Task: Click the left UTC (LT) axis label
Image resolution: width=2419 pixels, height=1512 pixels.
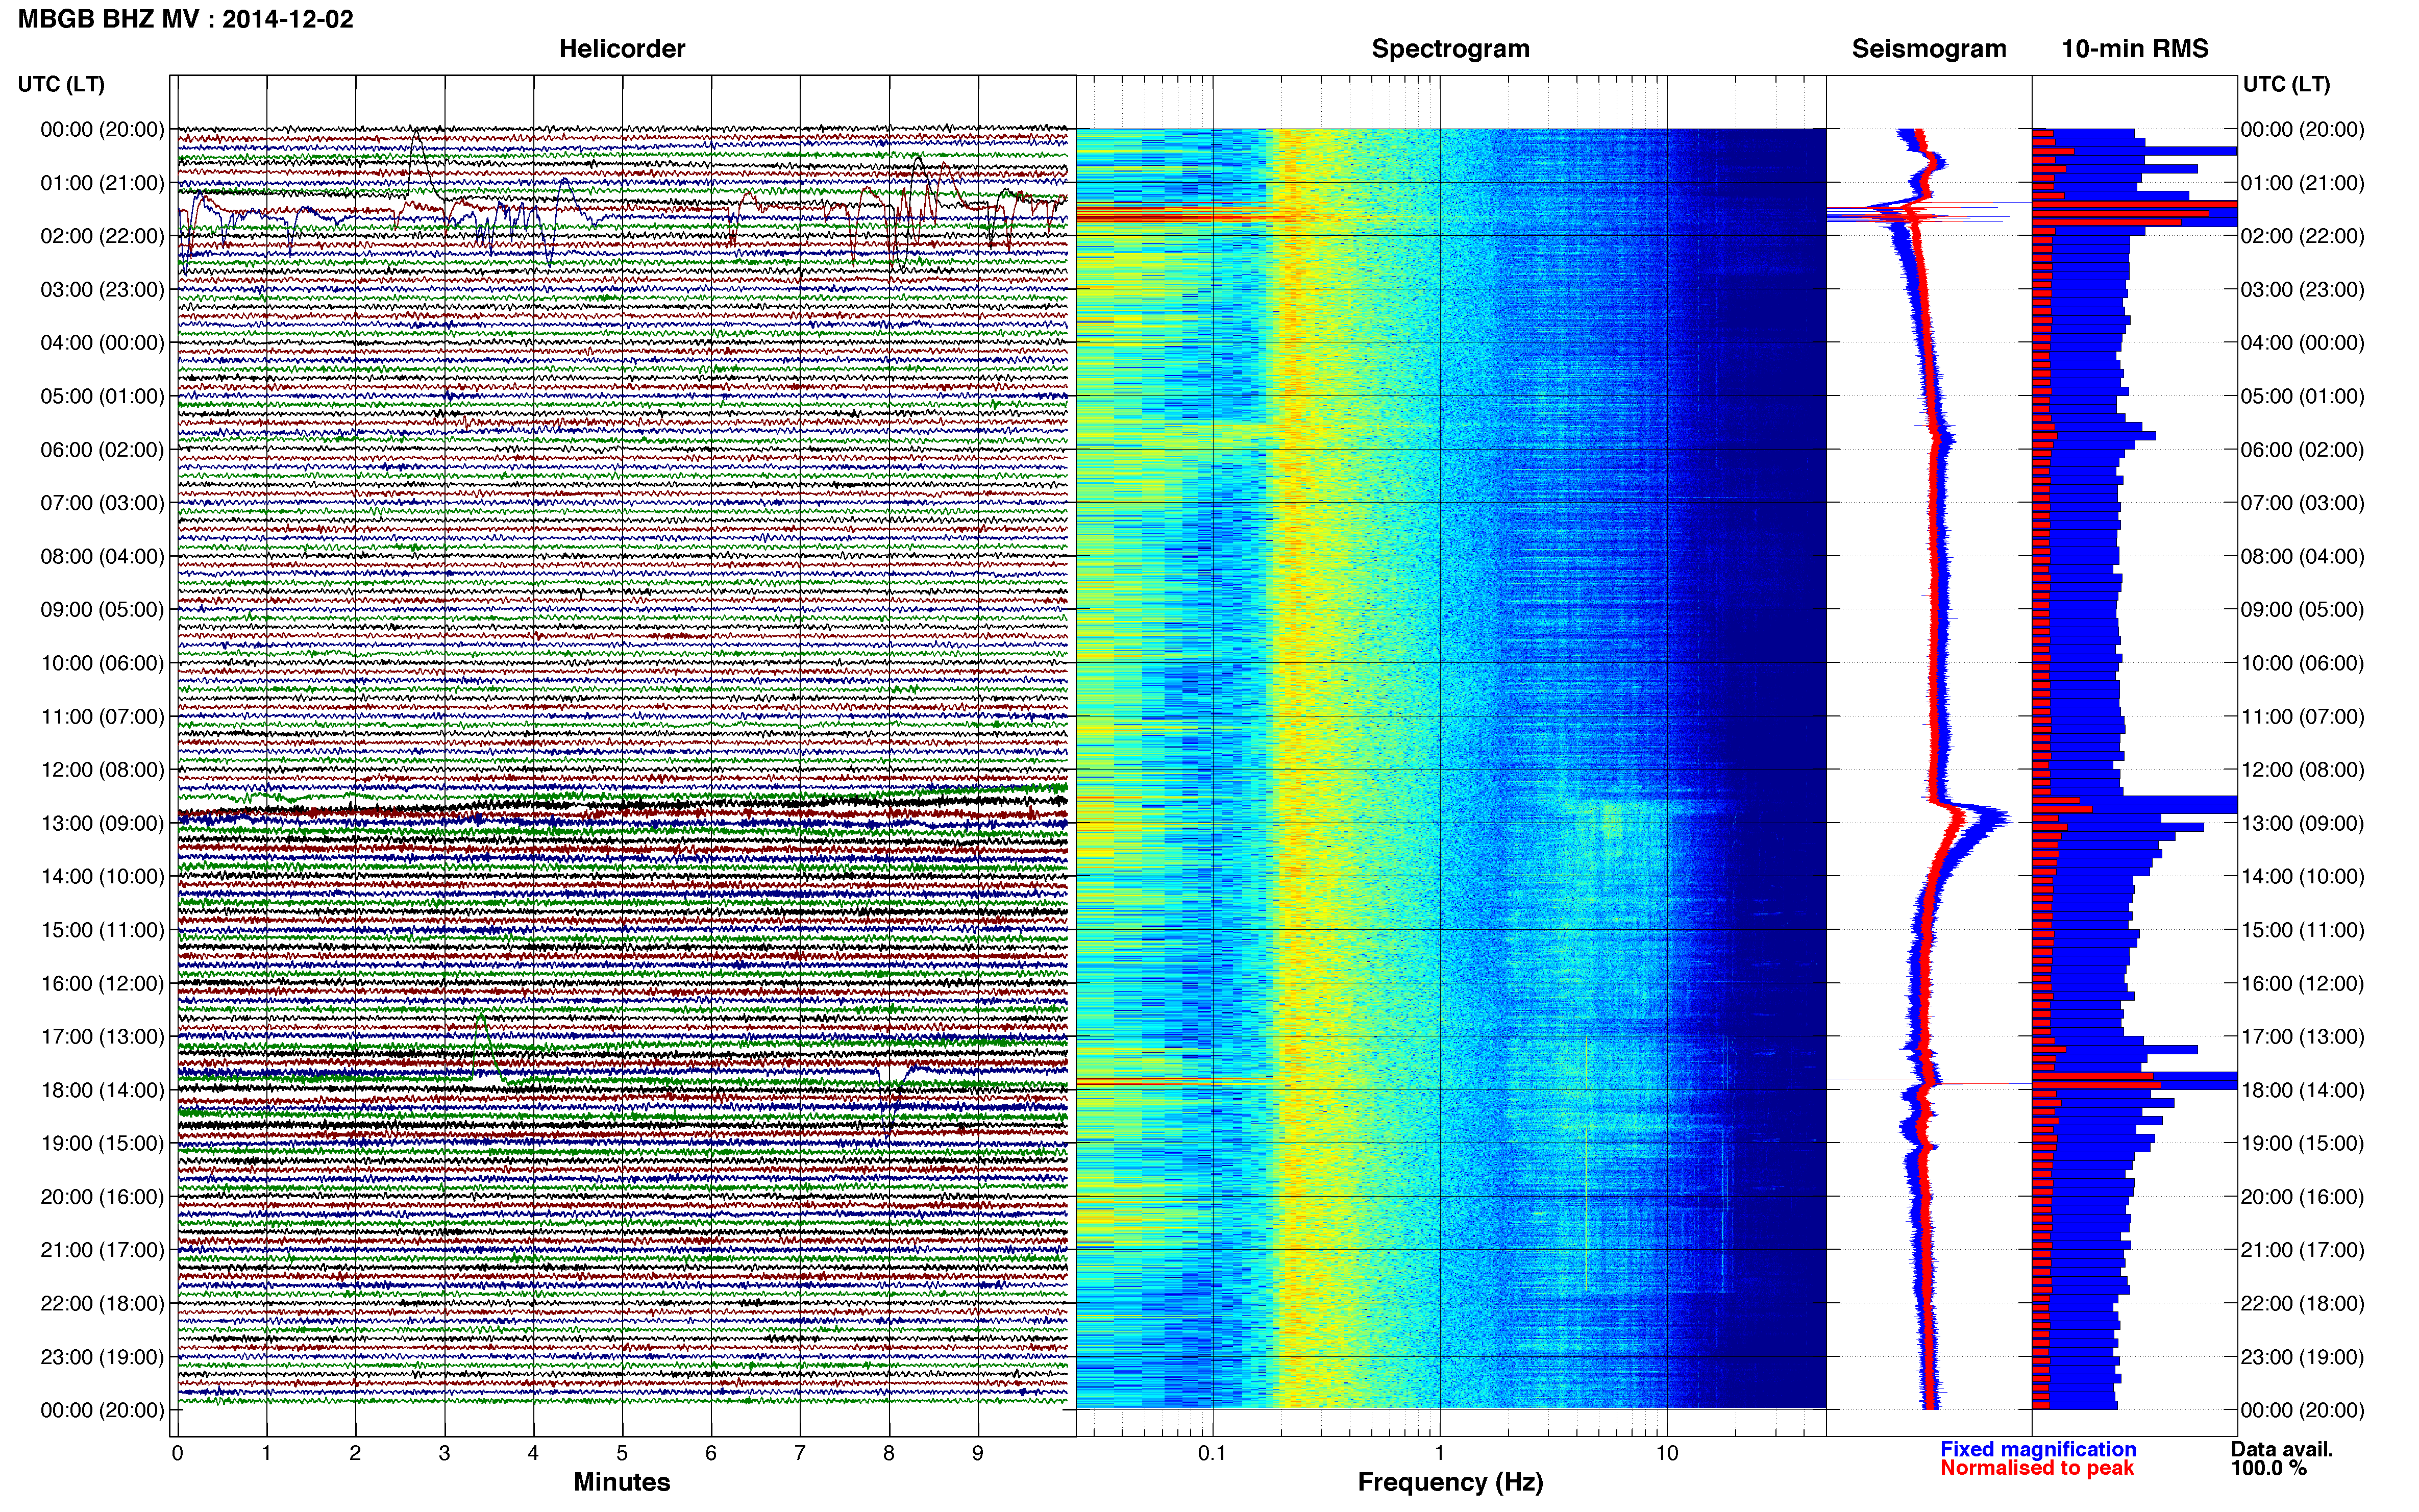Action: 61,84
